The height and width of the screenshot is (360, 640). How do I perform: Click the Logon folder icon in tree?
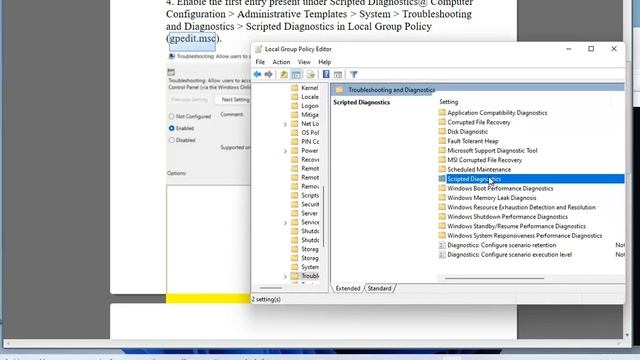[x=295, y=105]
